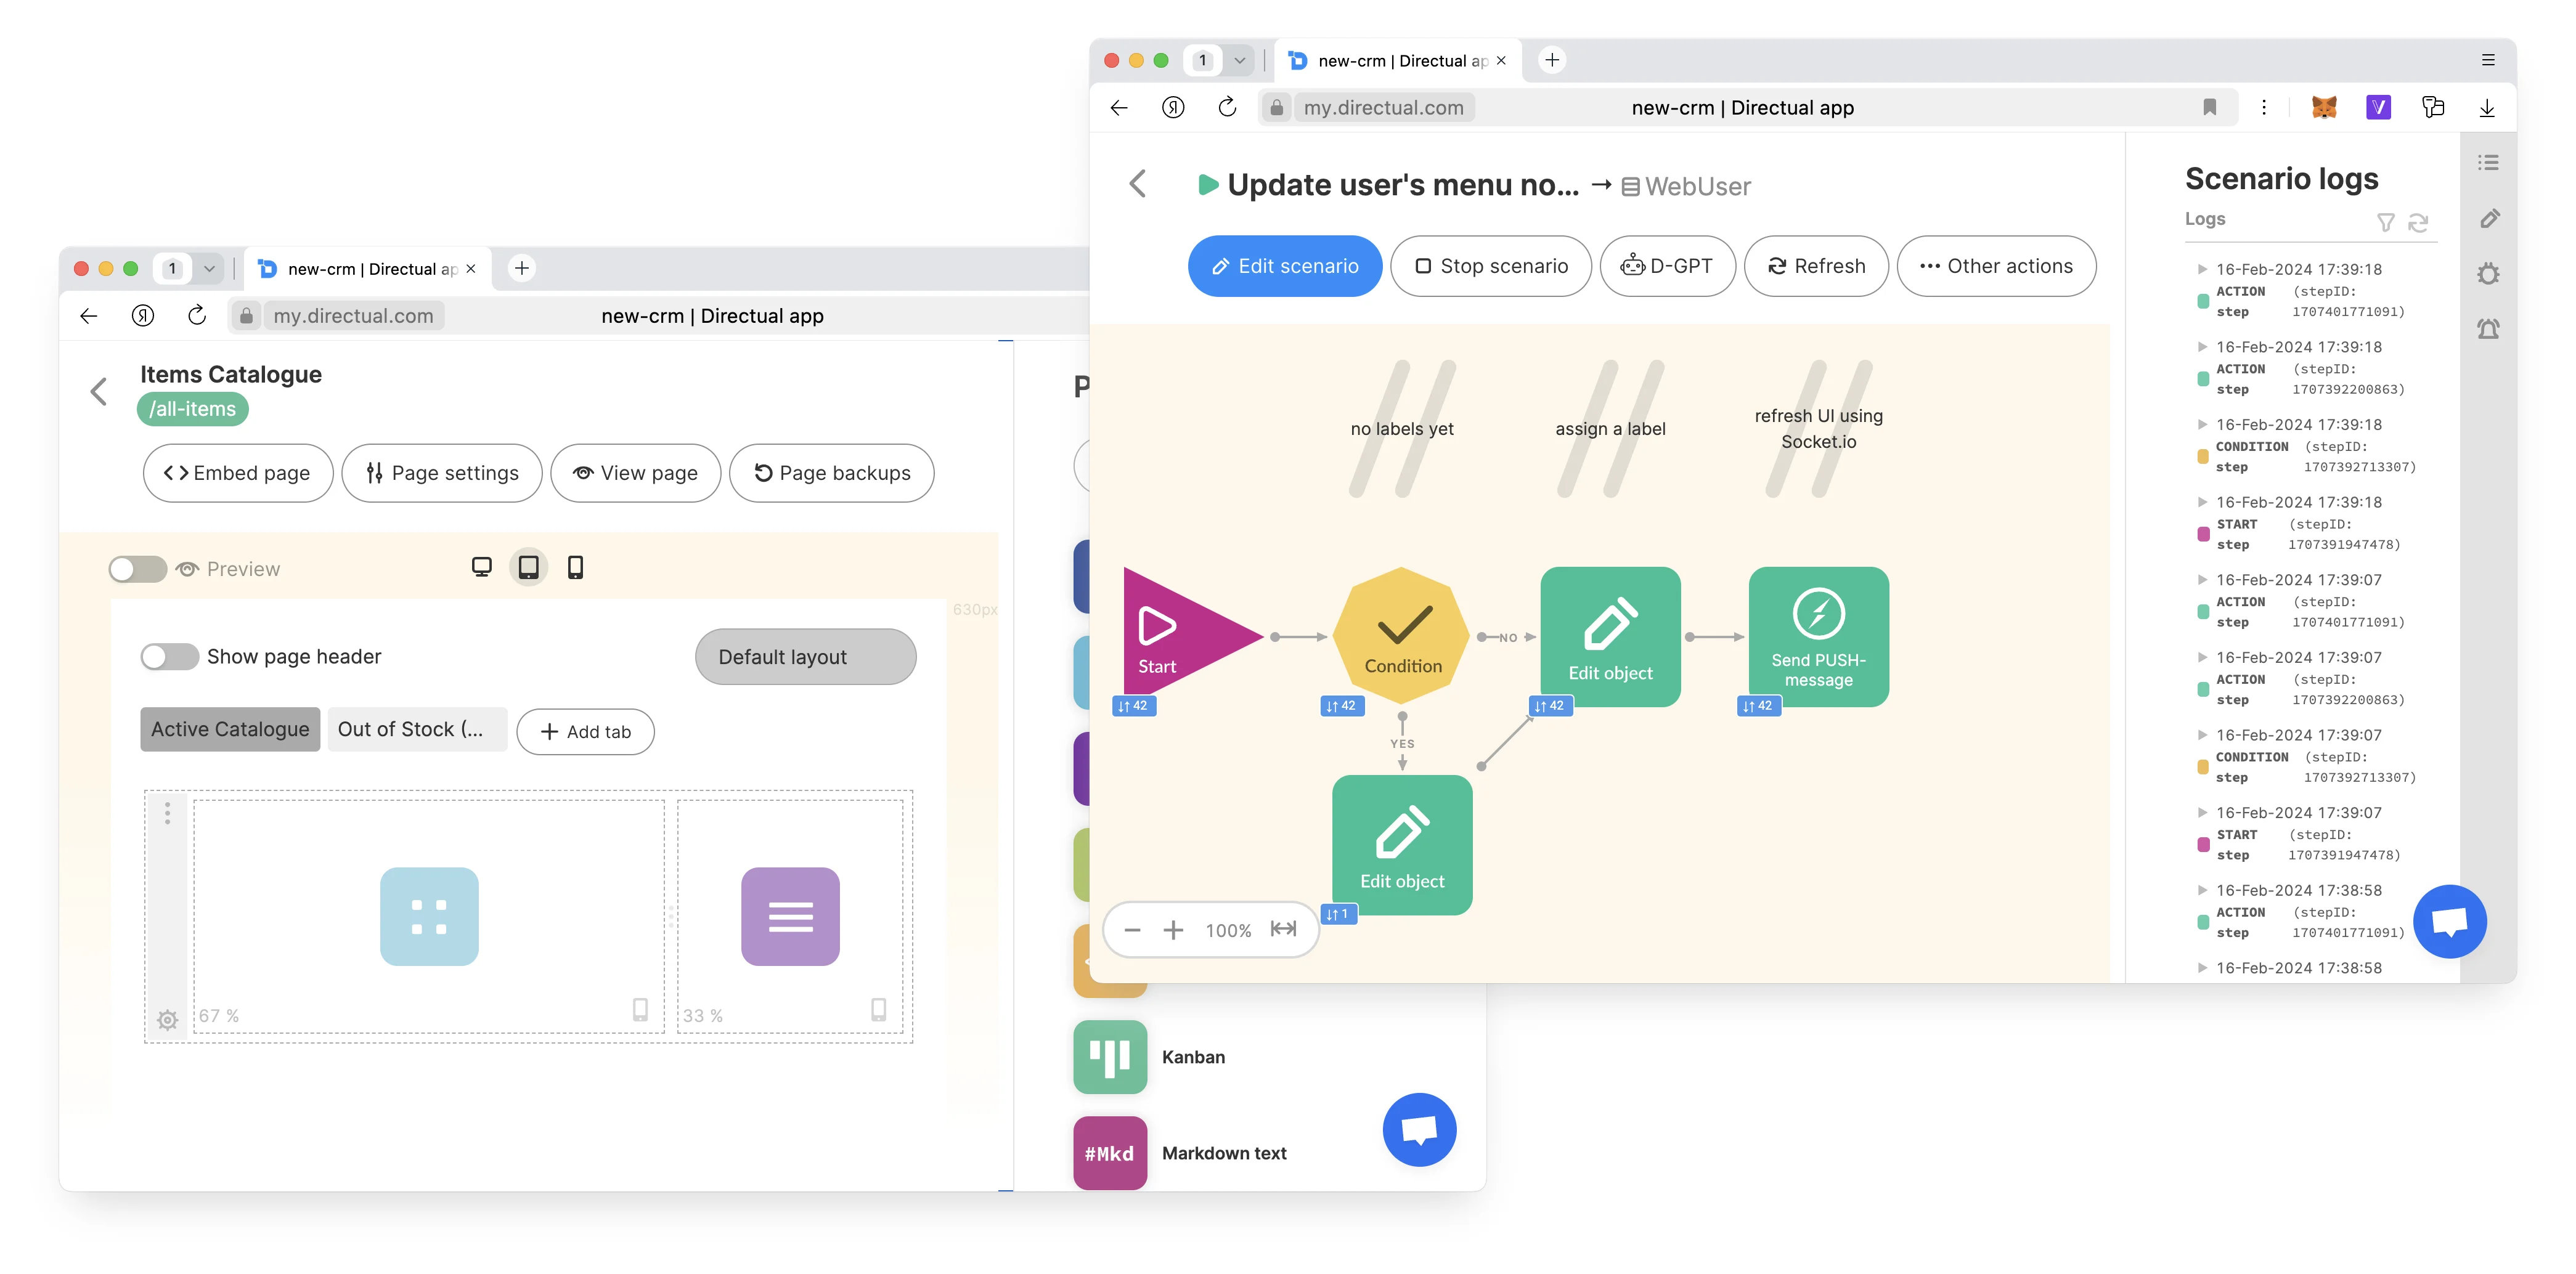
Task: Toggle the Preview switch
Action: pyautogui.click(x=137, y=569)
